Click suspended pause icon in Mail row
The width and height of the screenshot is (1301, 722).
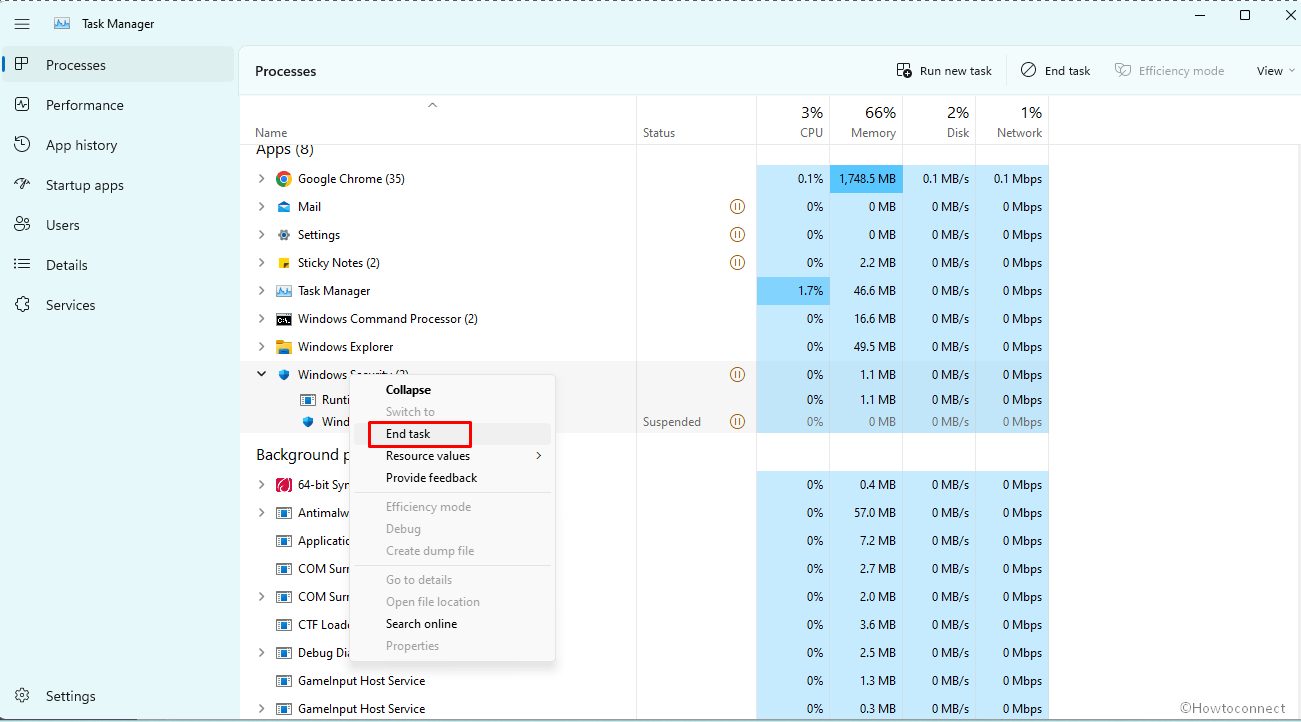click(737, 207)
